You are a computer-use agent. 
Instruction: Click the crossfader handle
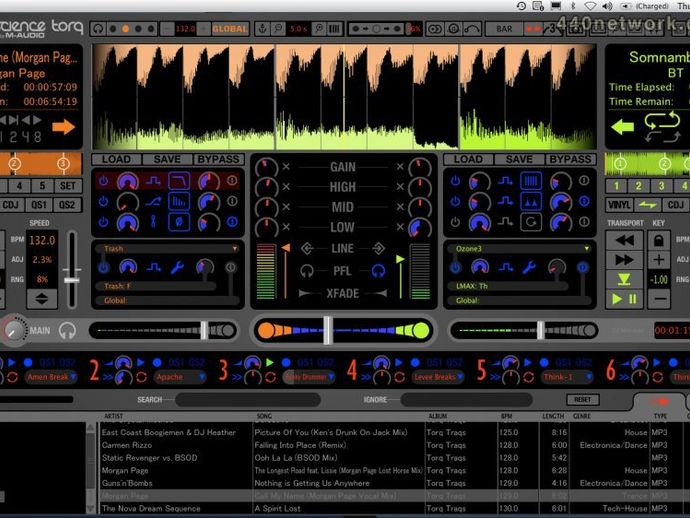point(328,330)
